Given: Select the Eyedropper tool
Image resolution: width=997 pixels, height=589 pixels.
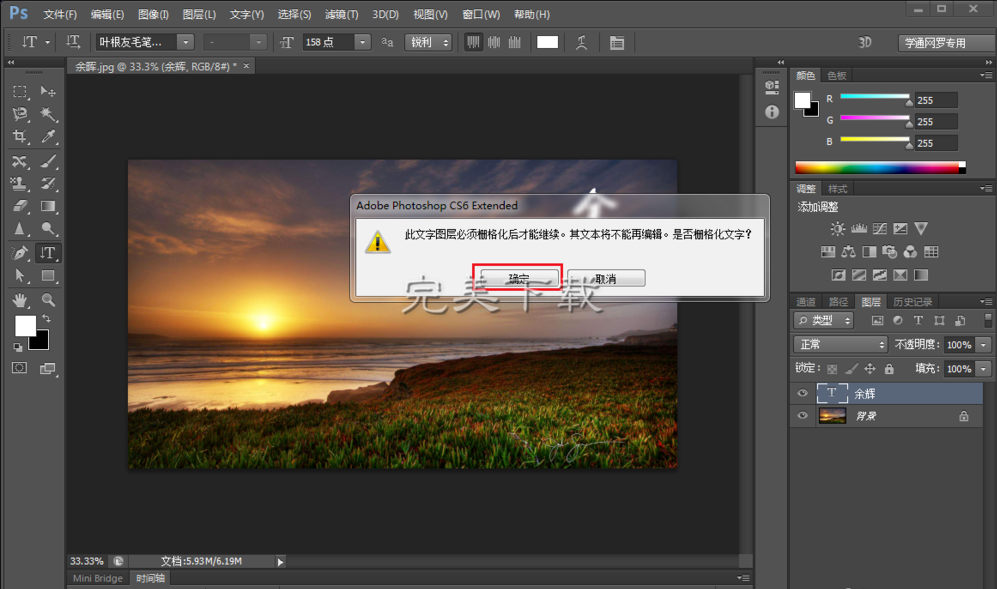Looking at the screenshot, I should (x=48, y=137).
